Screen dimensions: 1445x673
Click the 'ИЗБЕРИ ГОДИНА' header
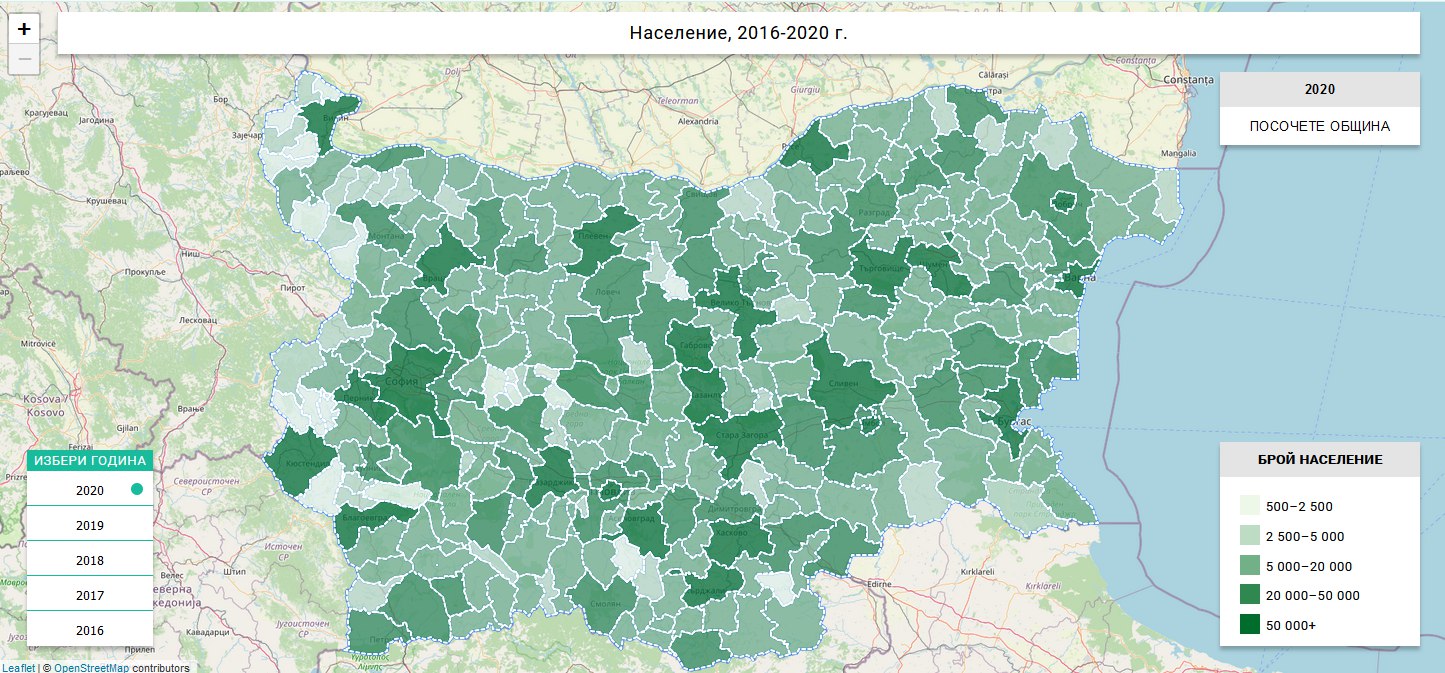pos(90,461)
